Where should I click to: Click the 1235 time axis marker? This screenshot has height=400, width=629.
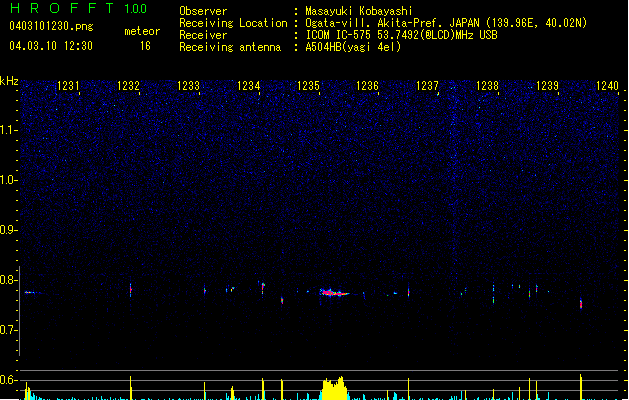[308, 85]
